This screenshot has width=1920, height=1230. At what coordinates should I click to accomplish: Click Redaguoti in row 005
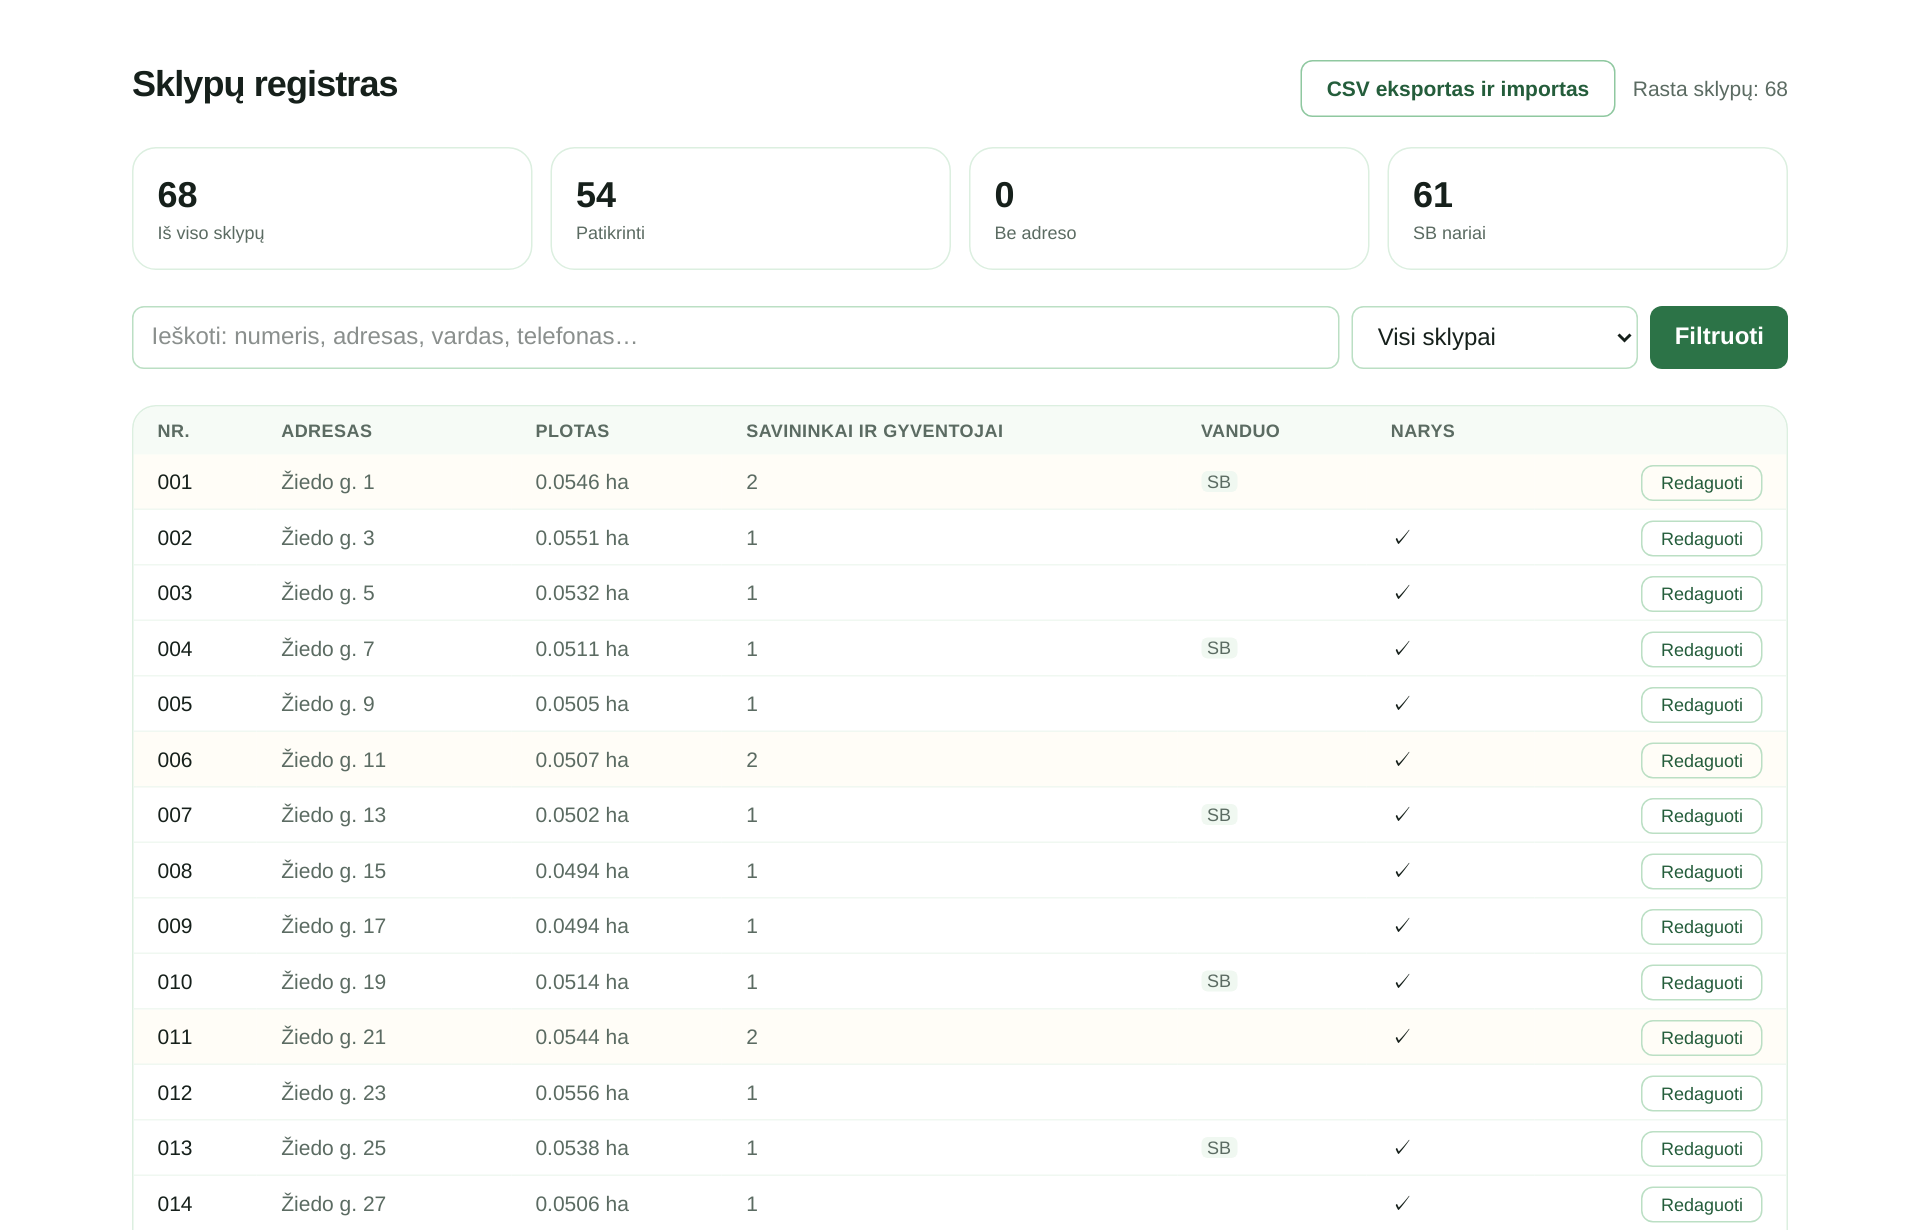click(1701, 705)
